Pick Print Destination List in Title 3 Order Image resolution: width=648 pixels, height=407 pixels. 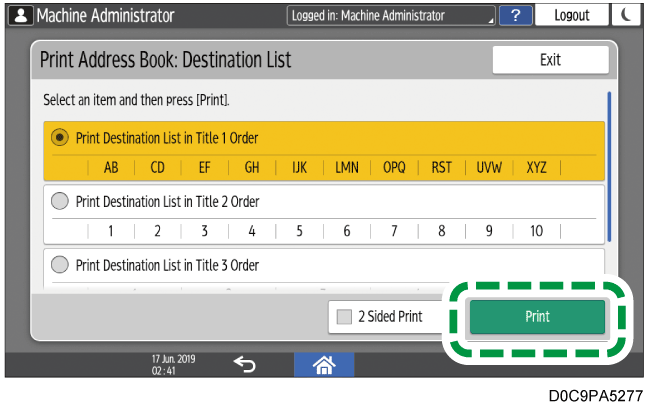coord(59,265)
